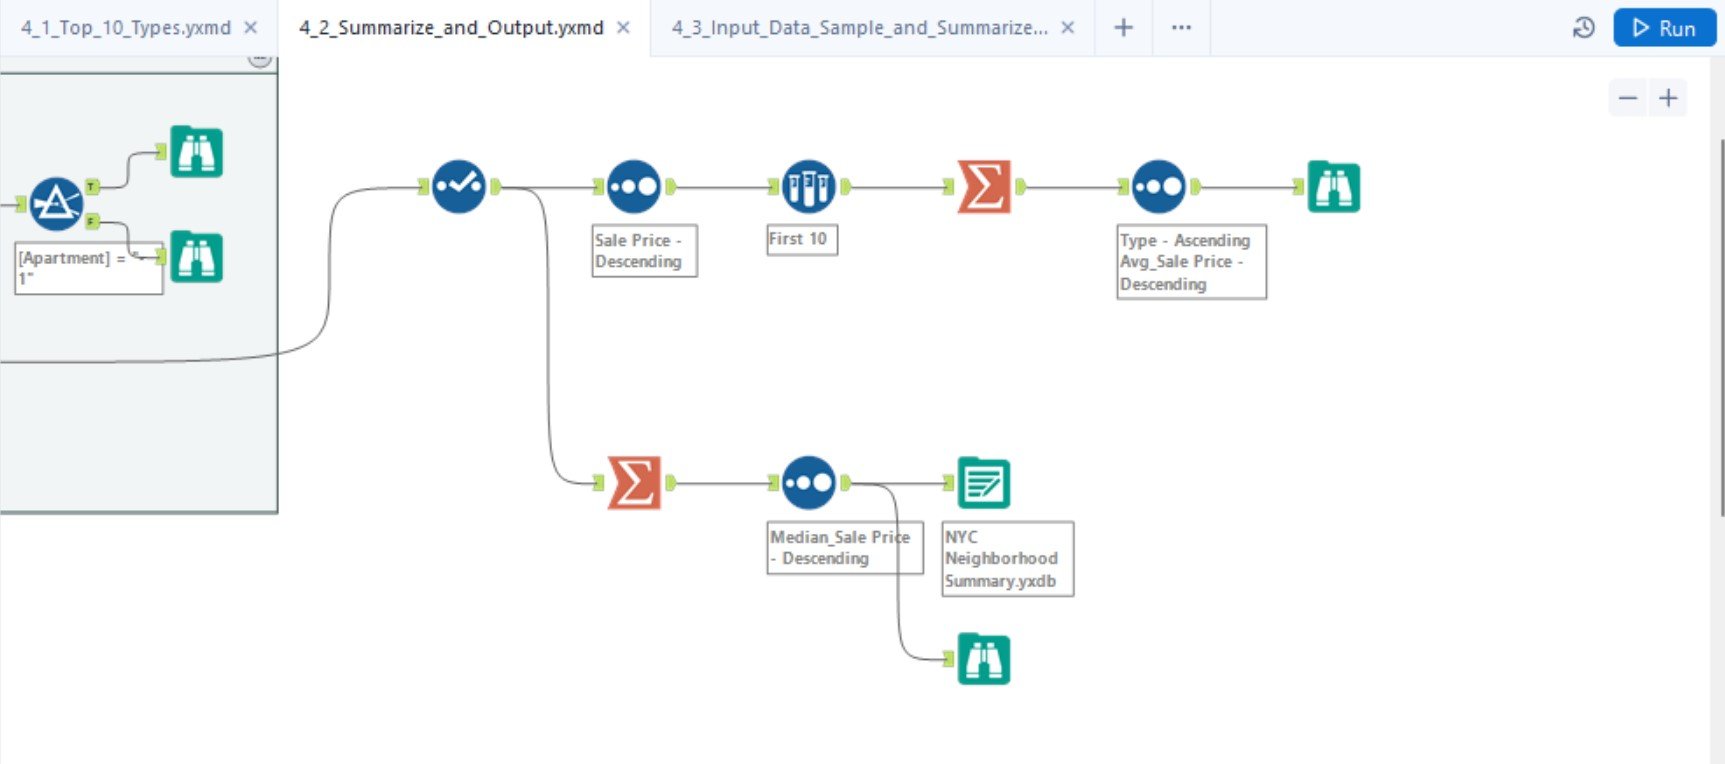This screenshot has height=764, width=1725.
Task: Click the Filter tool True output anchor
Action: (92, 187)
